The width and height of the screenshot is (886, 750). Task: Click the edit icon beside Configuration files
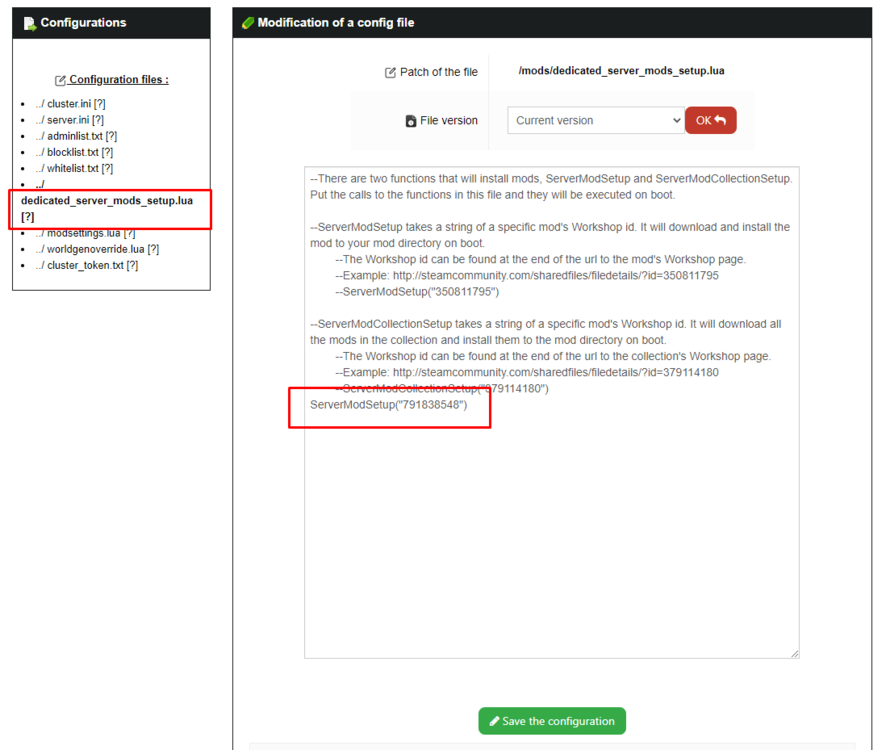(60, 80)
